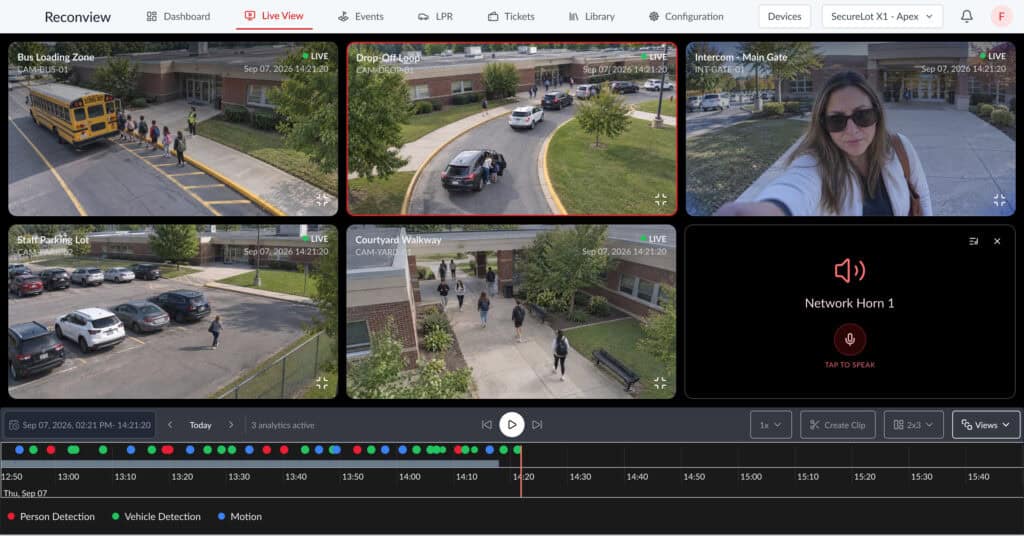Screen dimensions: 1024x536
Task: Open the 2x3 grid layout dropdown
Action: [913, 425]
